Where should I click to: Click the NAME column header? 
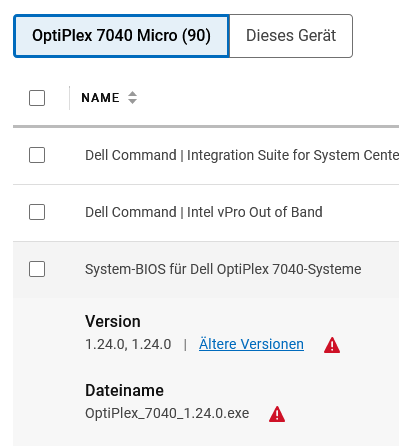pyautogui.click(x=100, y=98)
